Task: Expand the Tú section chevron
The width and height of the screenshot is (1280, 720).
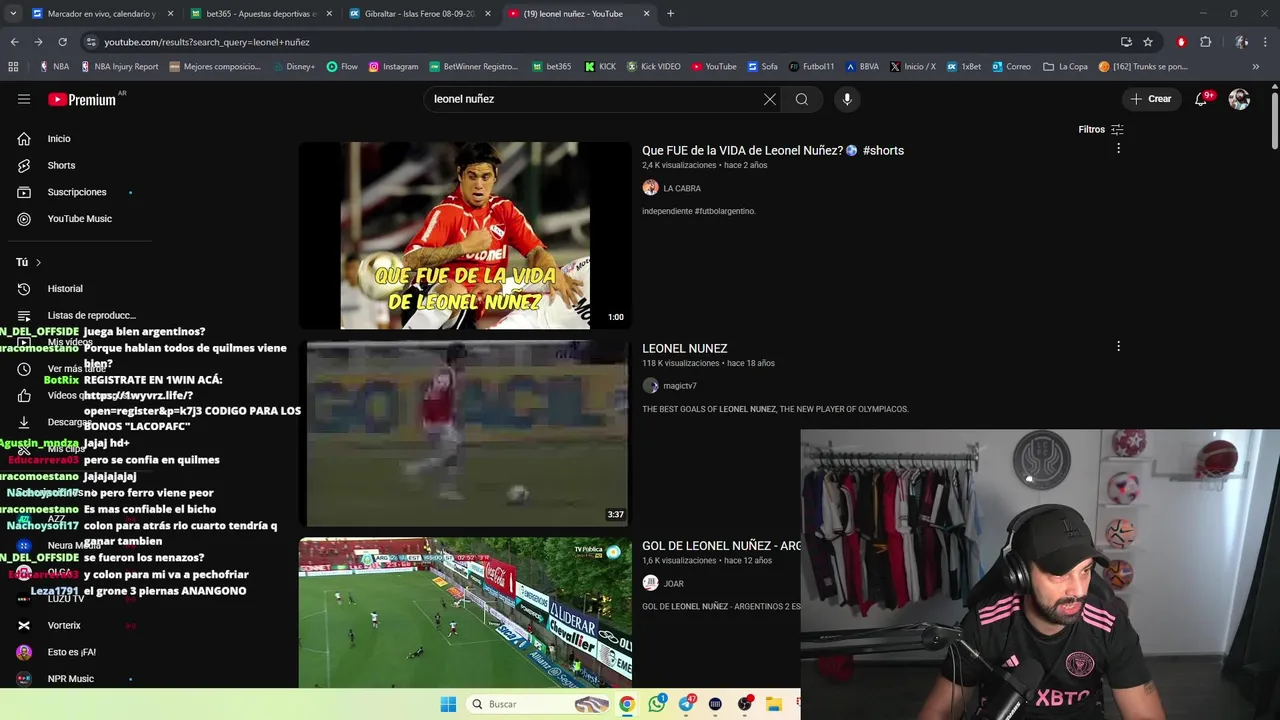Action: [x=38, y=262]
